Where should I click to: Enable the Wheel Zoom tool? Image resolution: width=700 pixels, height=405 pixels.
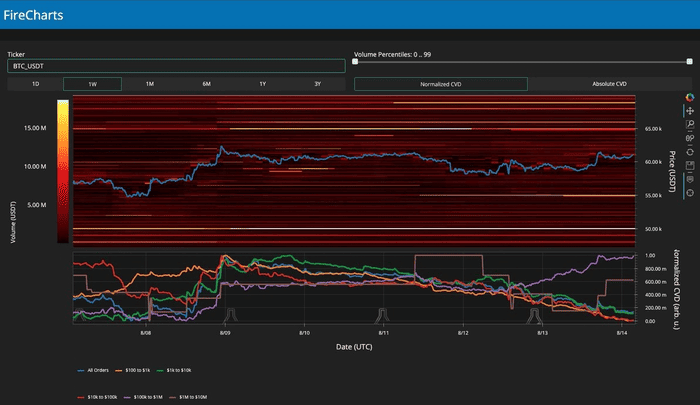tap(690, 138)
